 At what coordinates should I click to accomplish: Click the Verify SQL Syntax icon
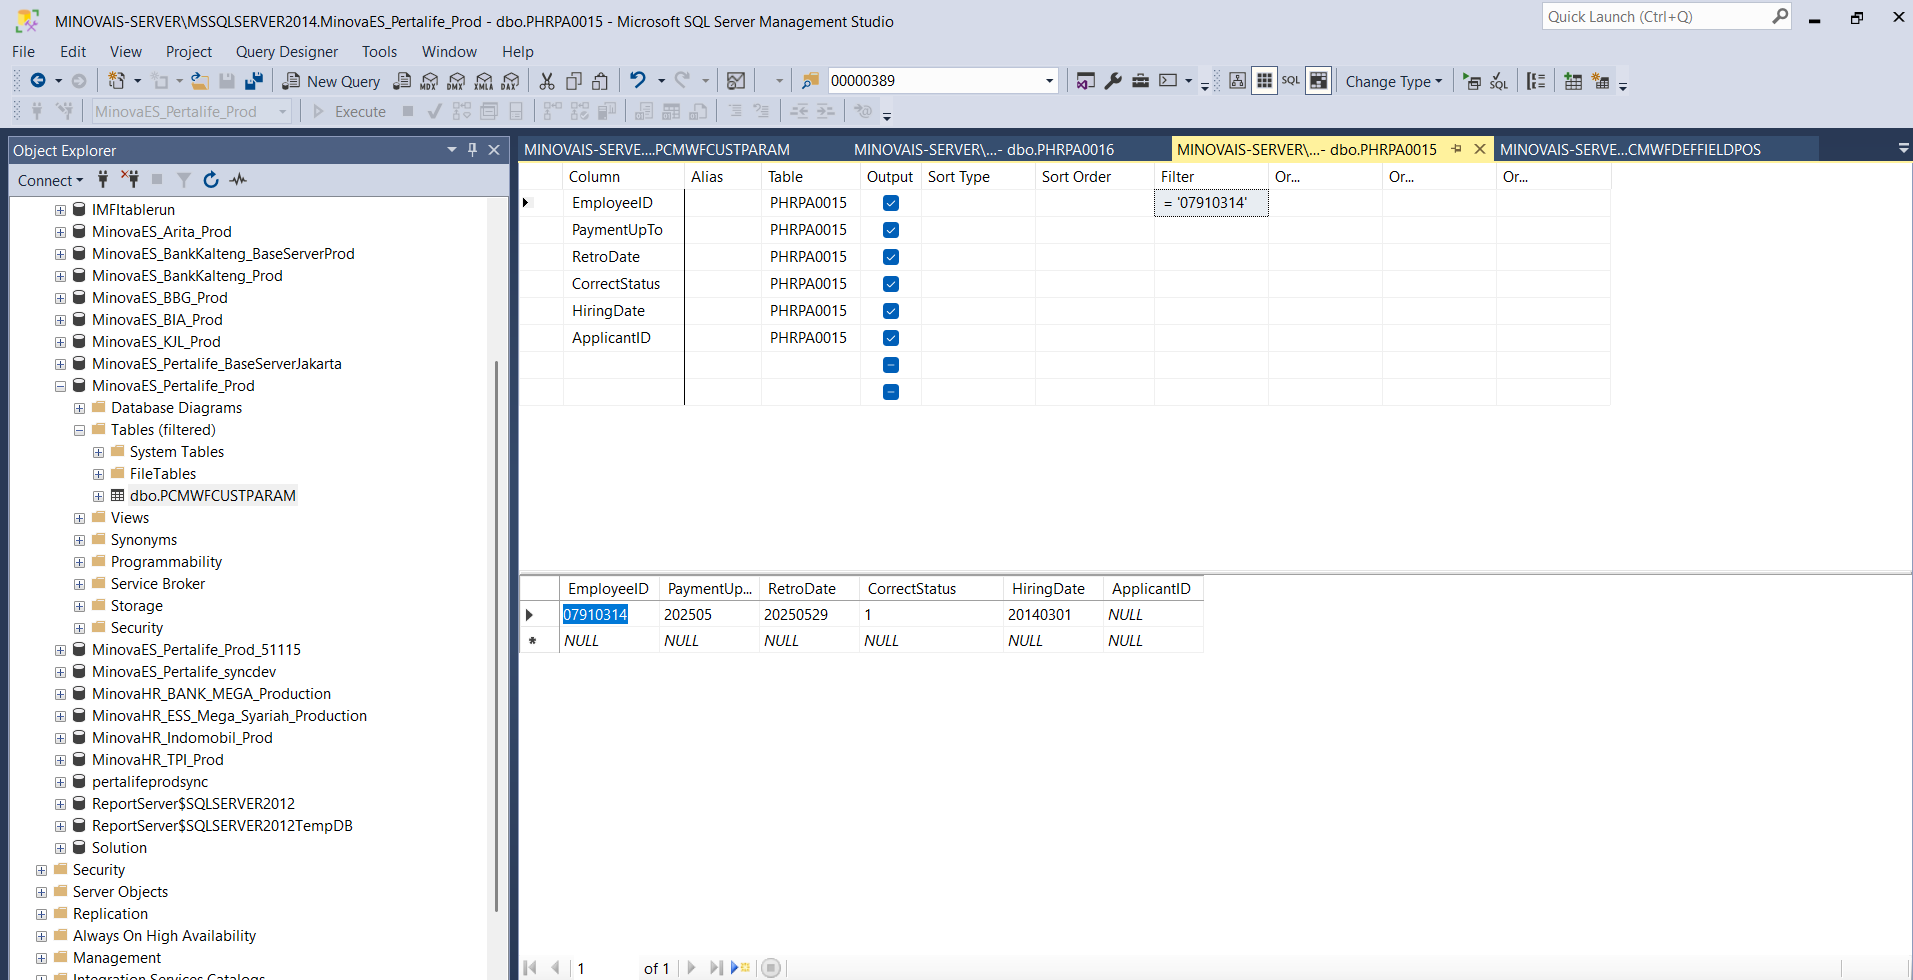pos(1498,81)
